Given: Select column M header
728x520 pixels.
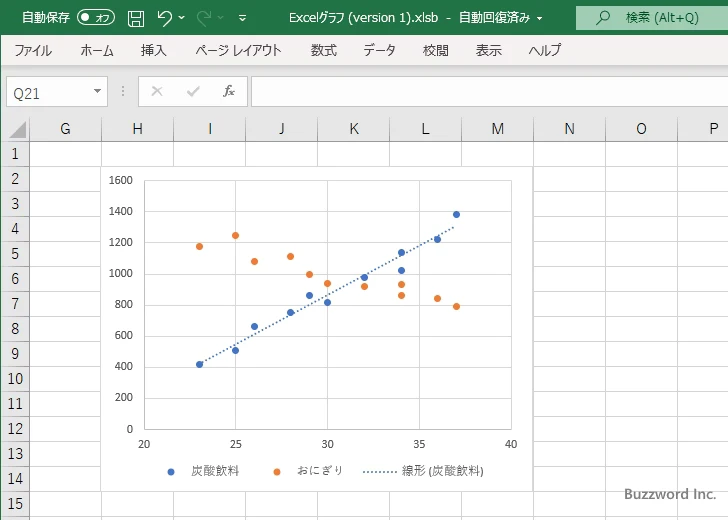Looking at the screenshot, I should pos(498,129).
